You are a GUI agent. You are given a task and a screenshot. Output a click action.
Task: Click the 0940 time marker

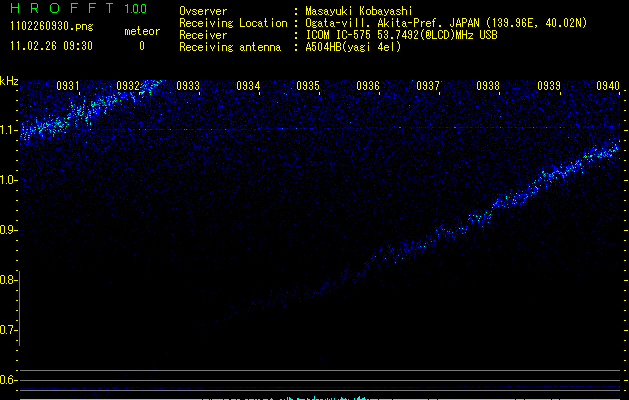click(608, 85)
